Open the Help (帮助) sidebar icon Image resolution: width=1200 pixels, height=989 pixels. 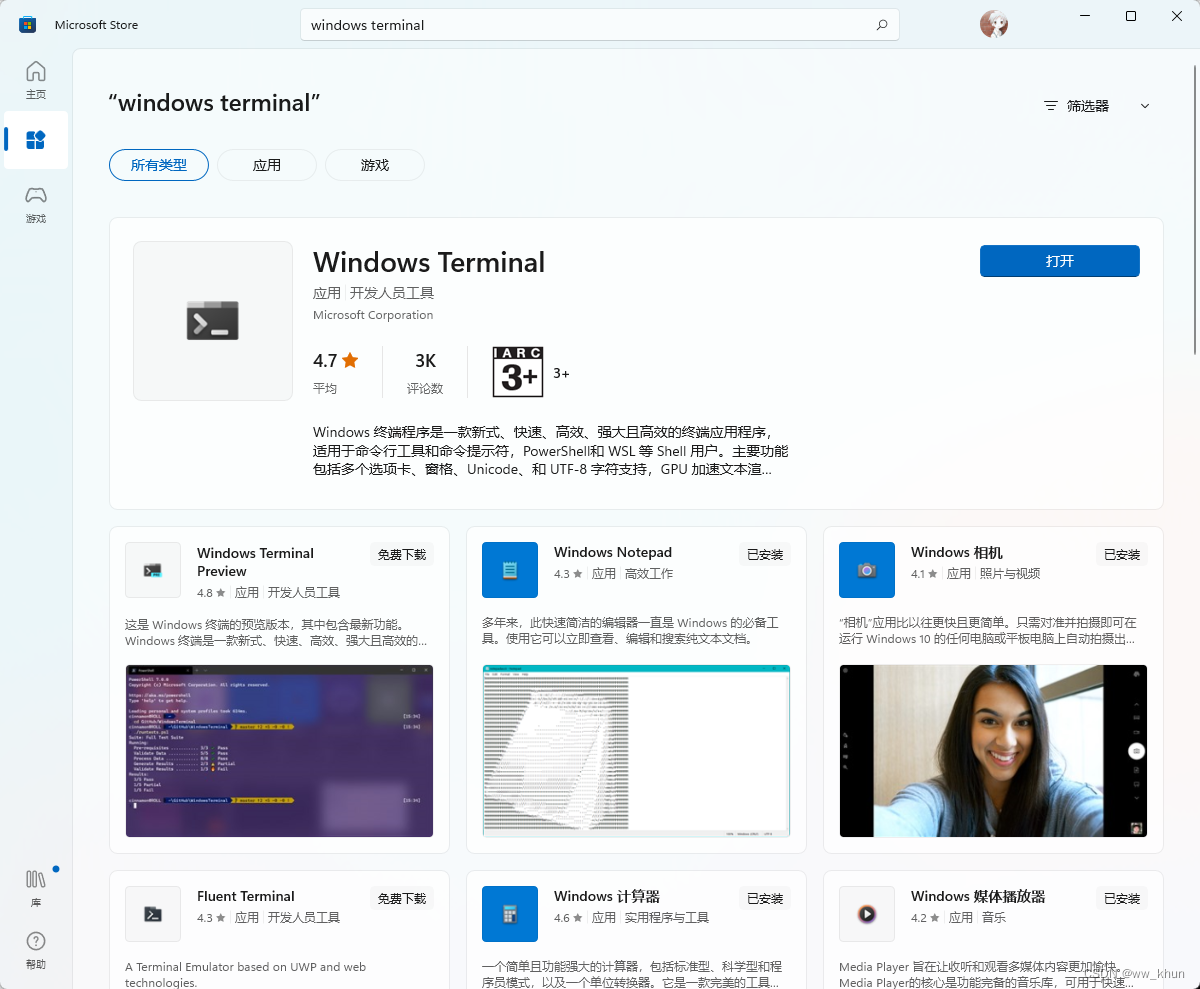(36, 950)
